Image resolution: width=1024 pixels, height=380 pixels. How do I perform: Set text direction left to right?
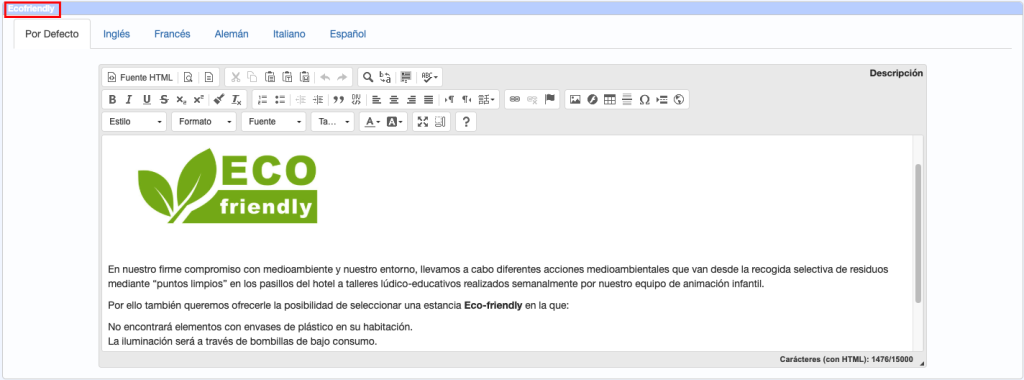tap(449, 99)
